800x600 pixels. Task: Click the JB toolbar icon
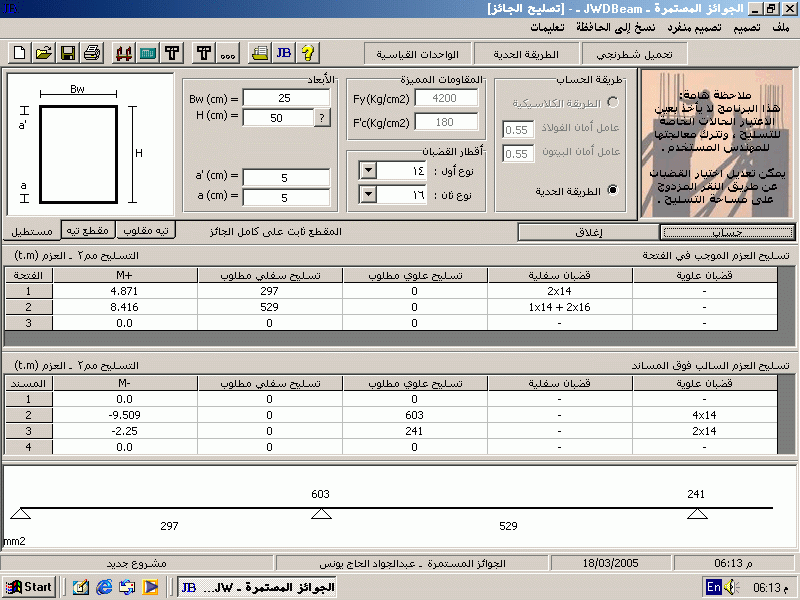pos(283,52)
